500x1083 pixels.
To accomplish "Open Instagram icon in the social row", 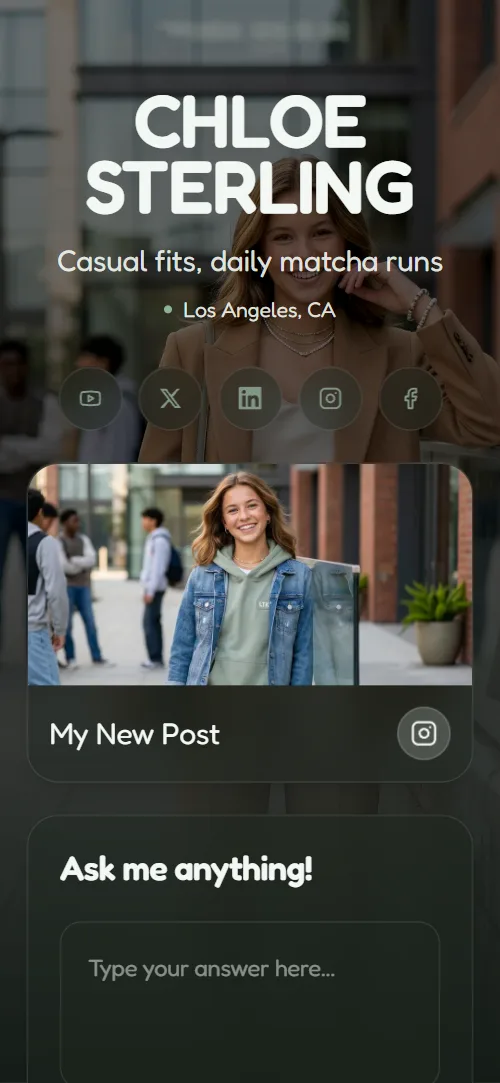I will [x=330, y=399].
